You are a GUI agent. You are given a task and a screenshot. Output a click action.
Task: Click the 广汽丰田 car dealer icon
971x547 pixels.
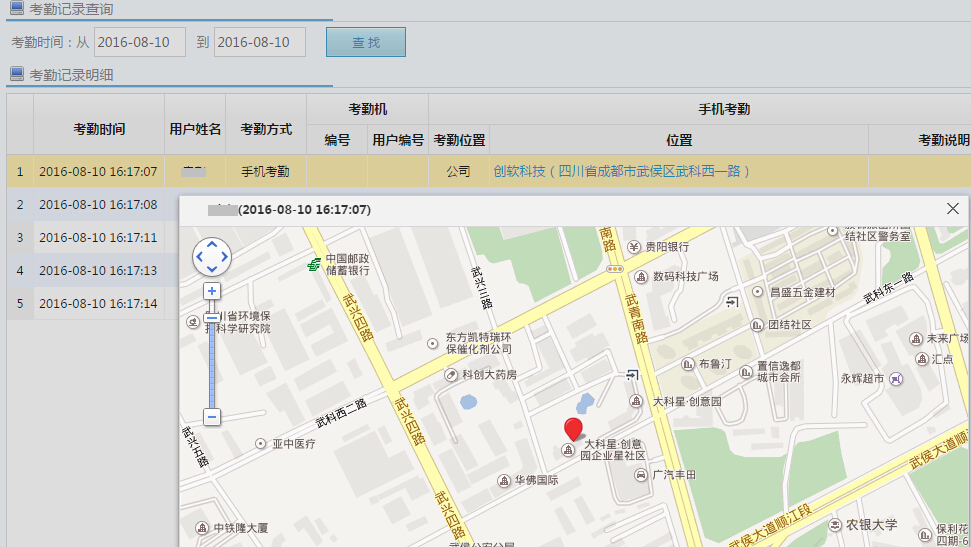(x=641, y=474)
